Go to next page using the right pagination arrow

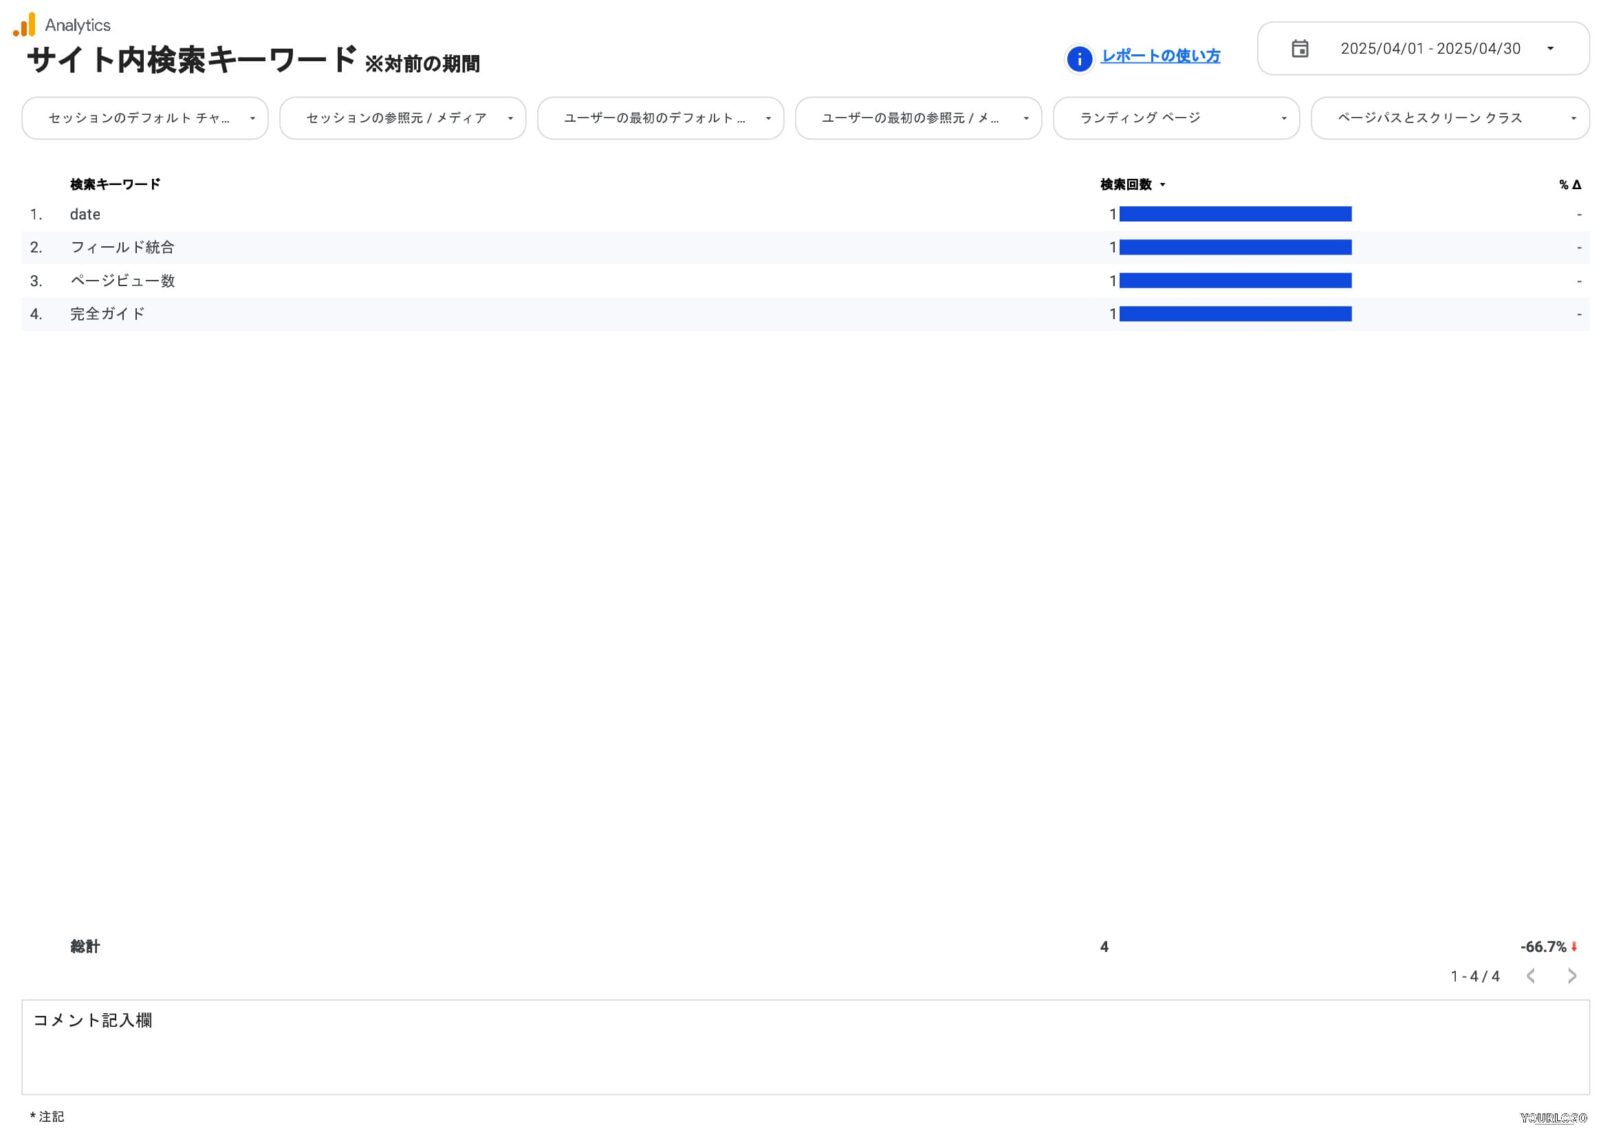tap(1572, 976)
